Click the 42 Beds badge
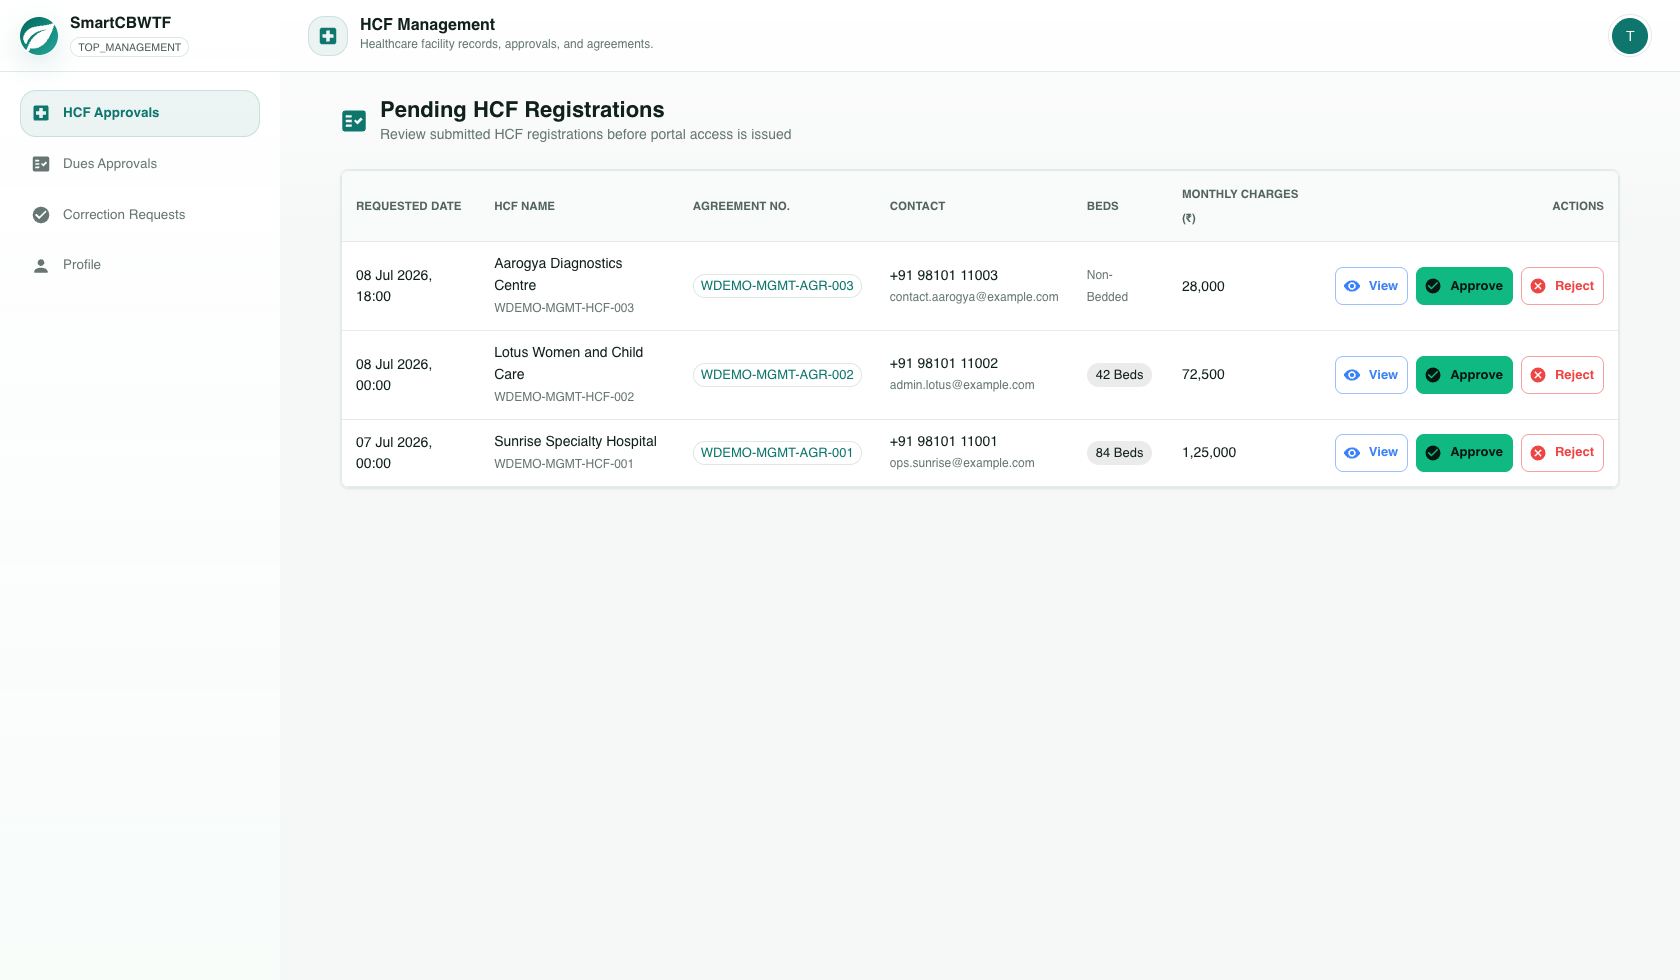This screenshot has height=980, width=1680. pos(1119,375)
